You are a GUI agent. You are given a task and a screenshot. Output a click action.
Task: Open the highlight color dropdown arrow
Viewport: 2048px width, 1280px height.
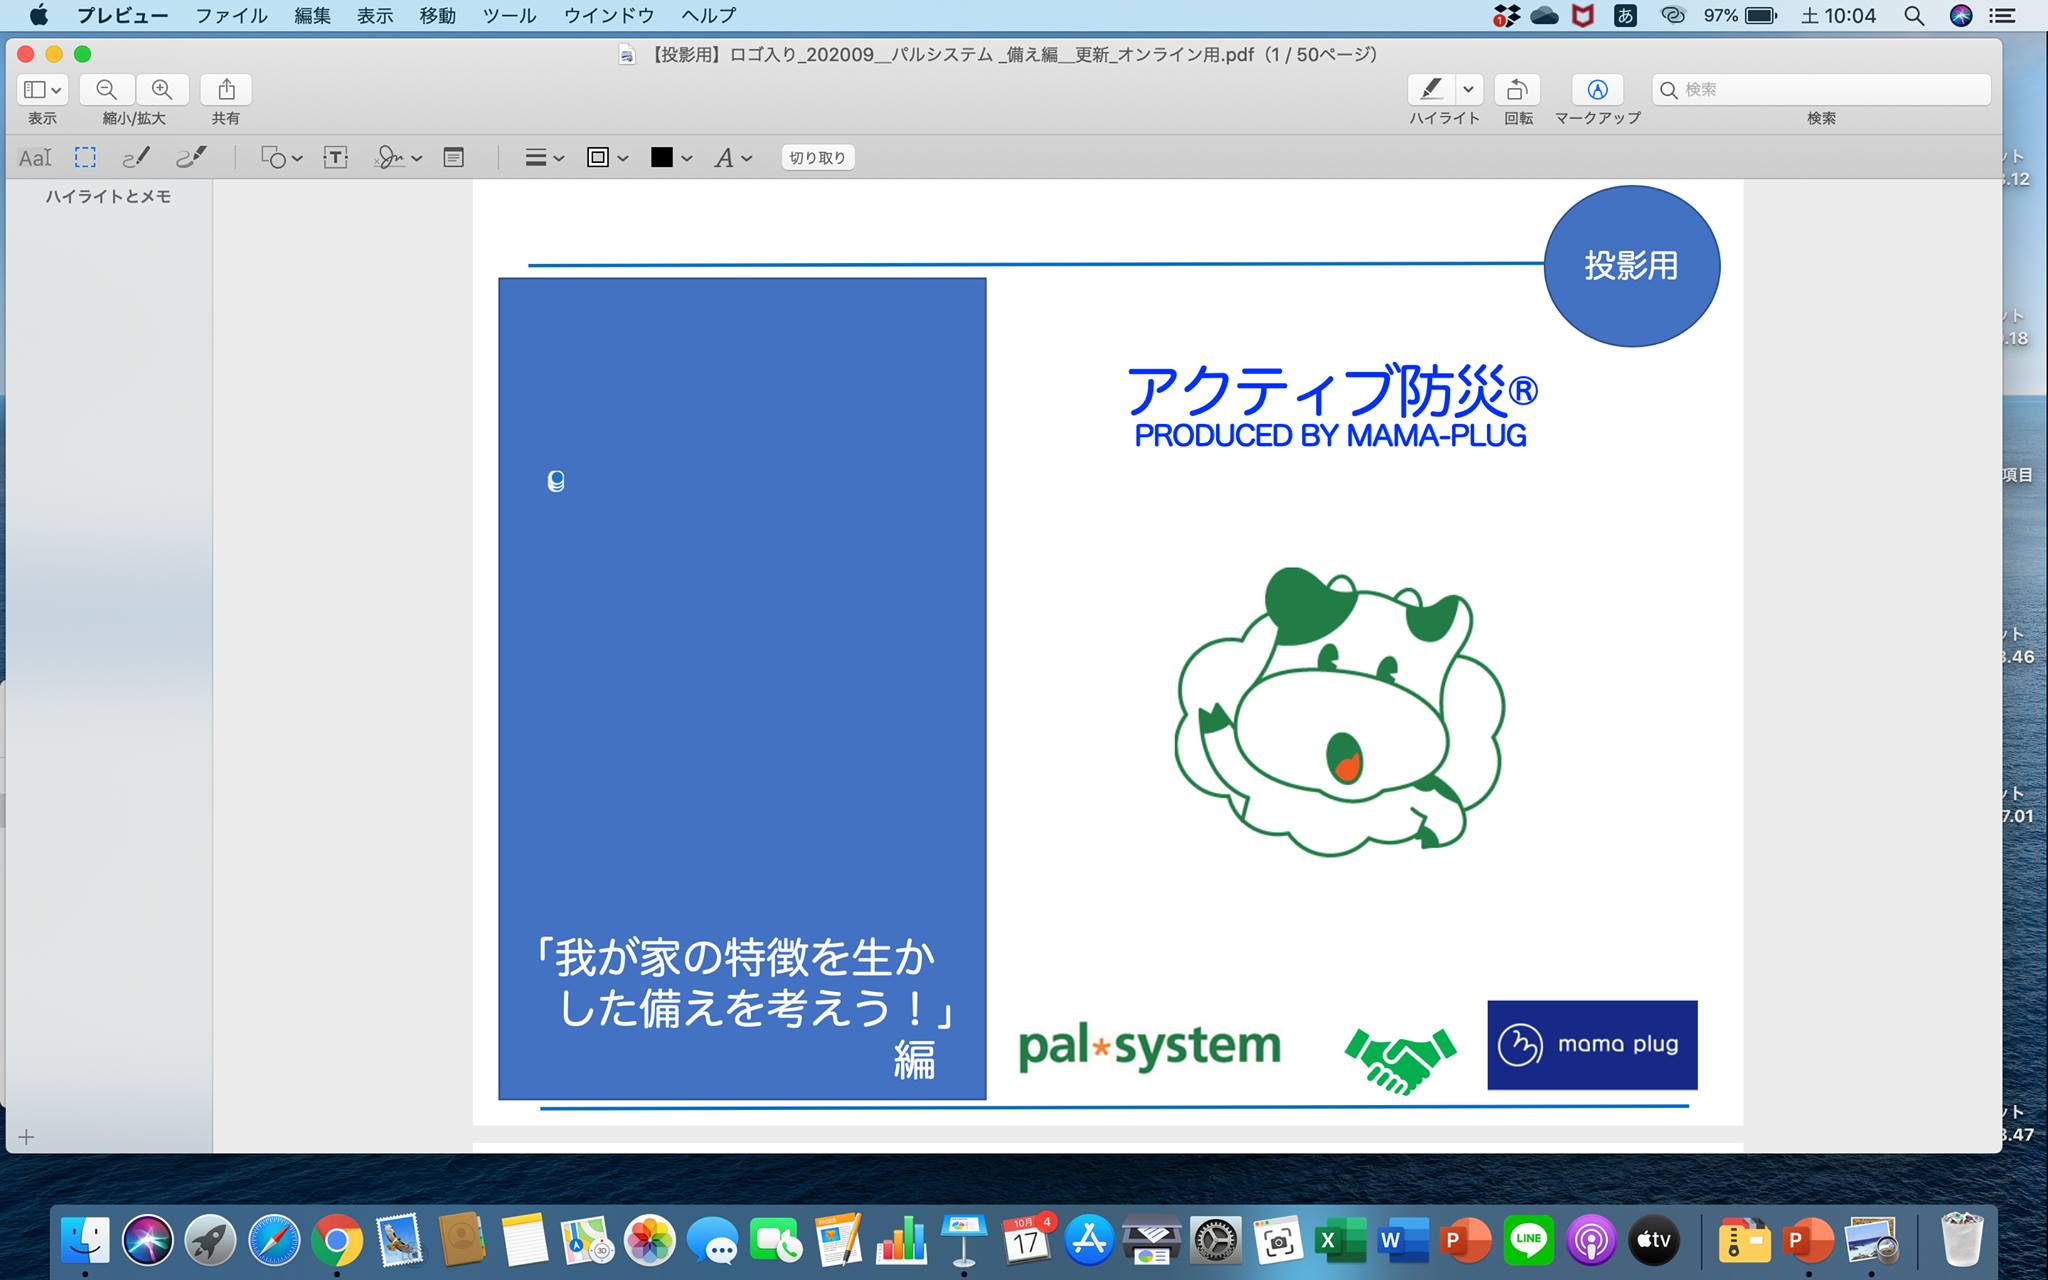(x=1468, y=90)
